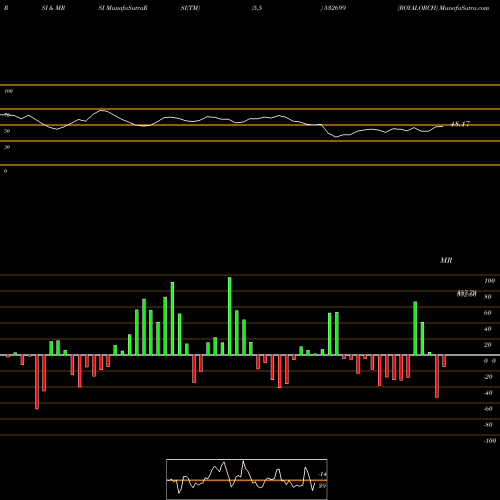
Task: Select the tallest green histogram bar
Action: [230, 316]
